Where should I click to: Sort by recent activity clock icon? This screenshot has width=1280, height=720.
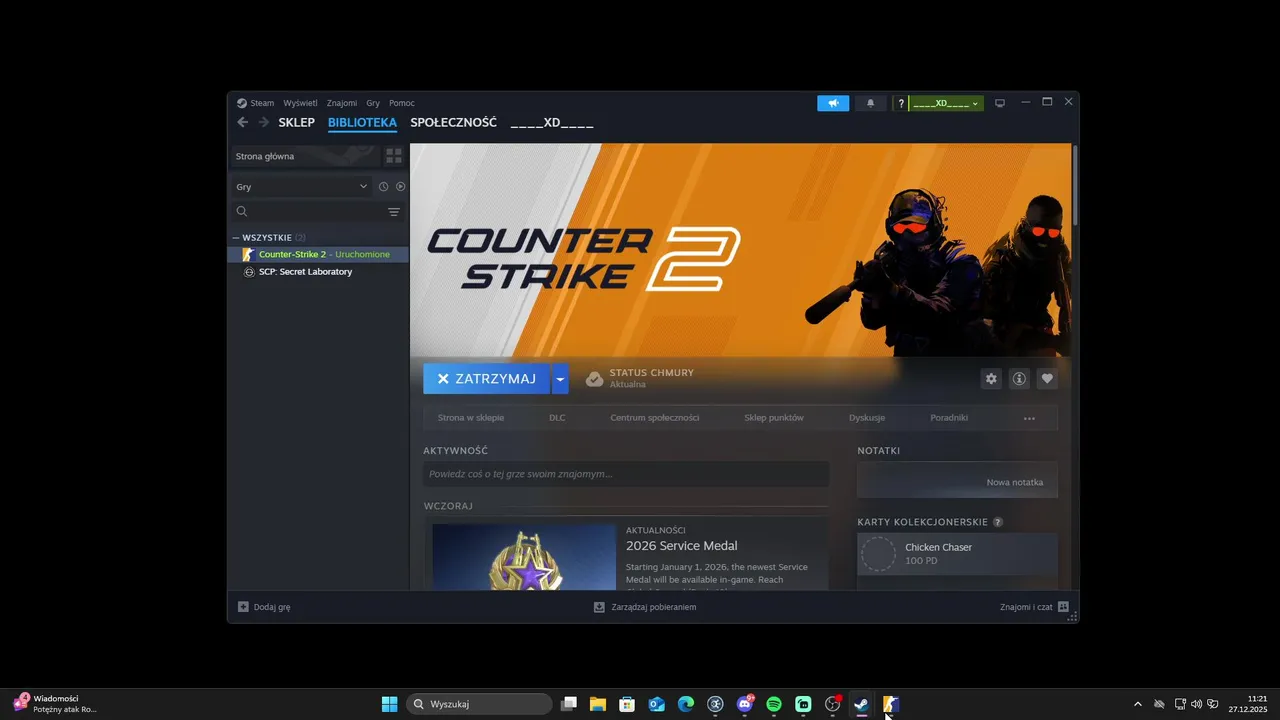[383, 187]
